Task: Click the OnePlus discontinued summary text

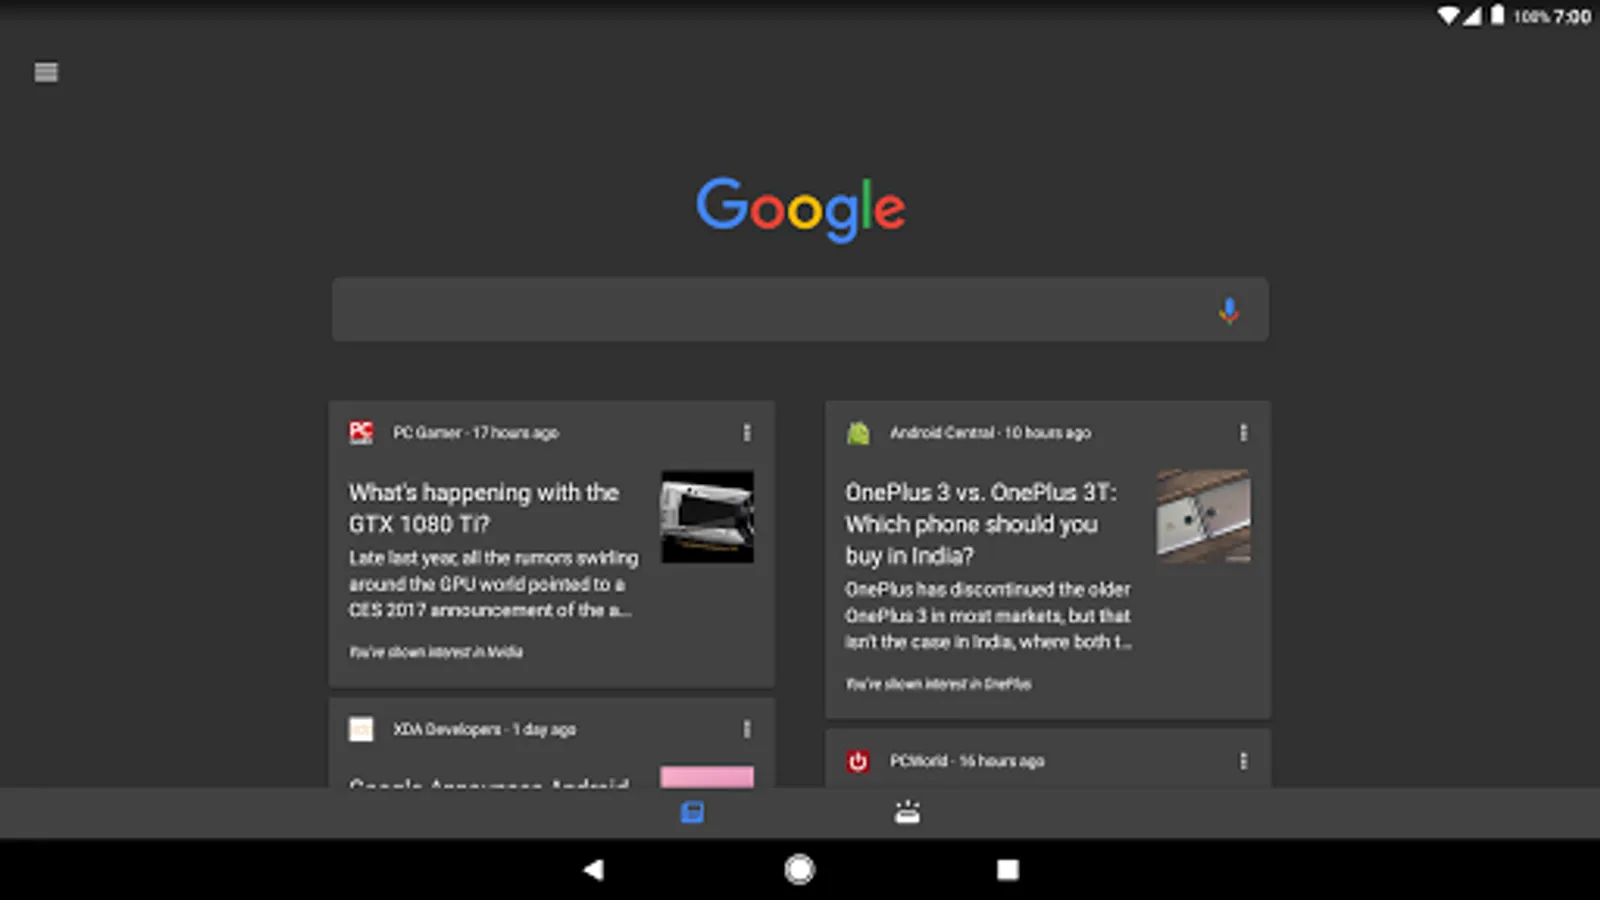Action: (x=988, y=616)
